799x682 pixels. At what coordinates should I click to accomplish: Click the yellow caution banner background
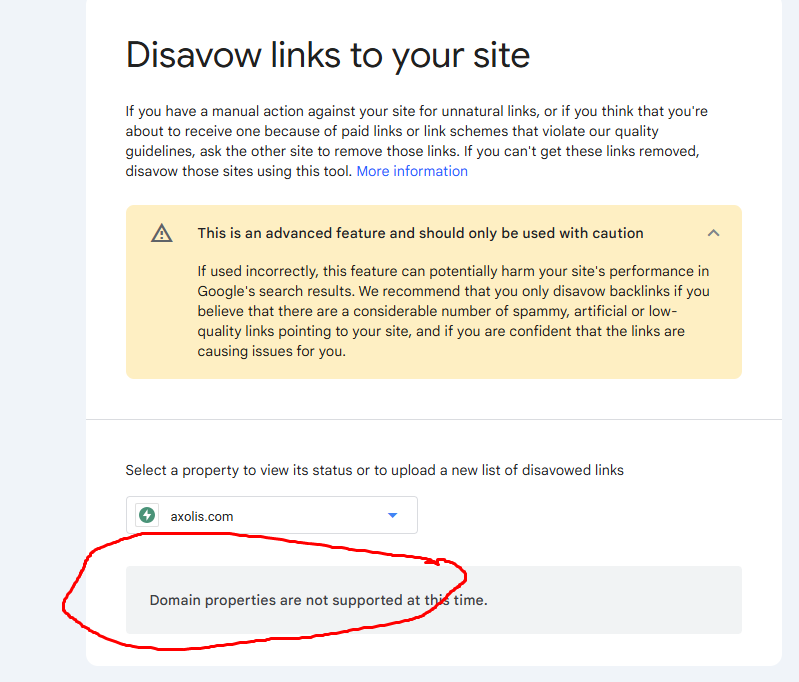point(434,292)
